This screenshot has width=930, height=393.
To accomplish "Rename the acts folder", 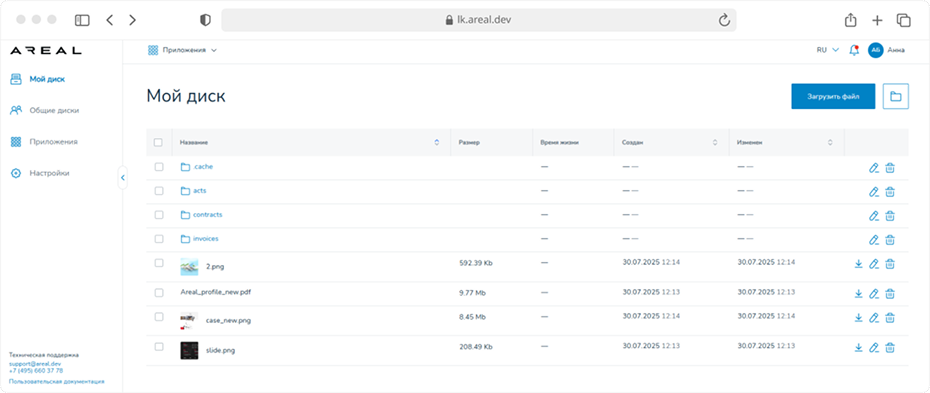I will 873,192.
